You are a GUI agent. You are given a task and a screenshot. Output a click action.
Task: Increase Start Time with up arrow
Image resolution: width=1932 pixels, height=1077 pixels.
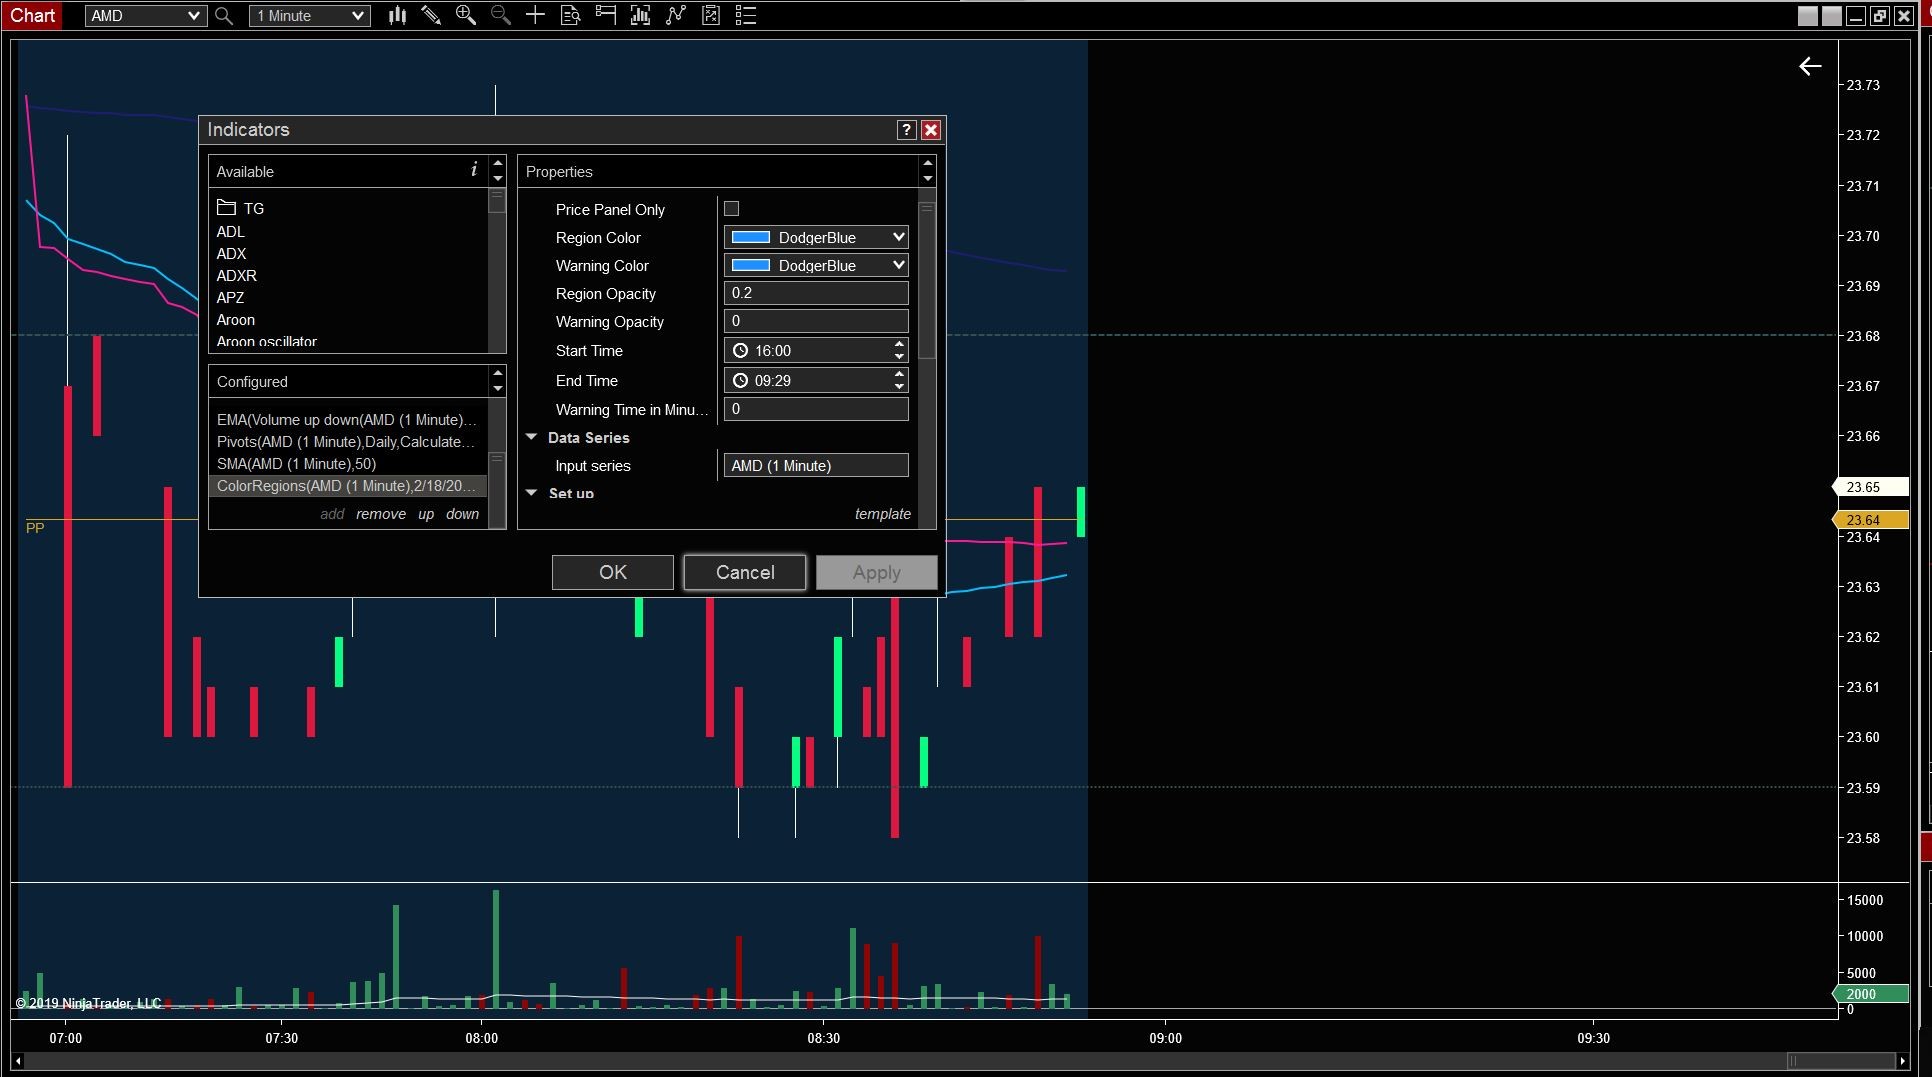point(900,344)
